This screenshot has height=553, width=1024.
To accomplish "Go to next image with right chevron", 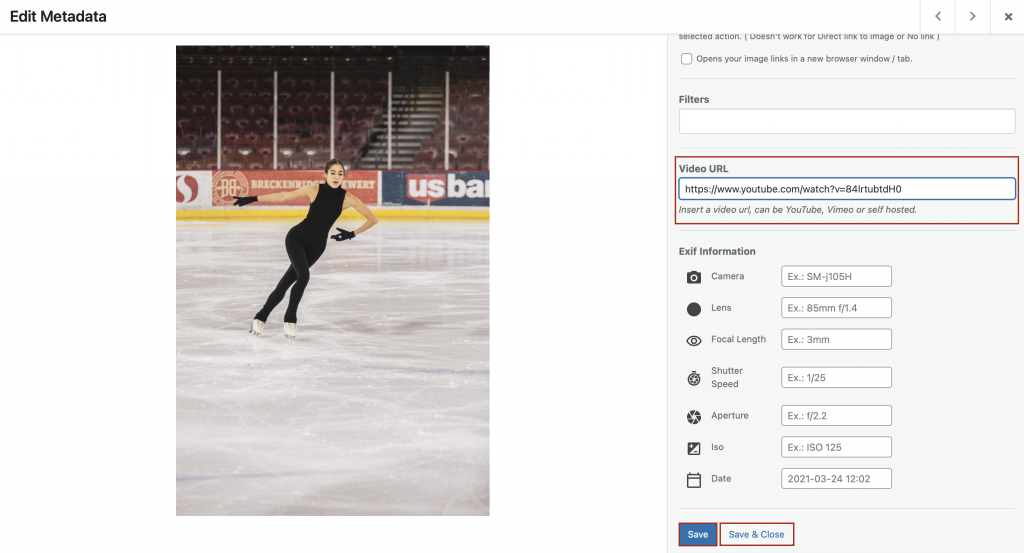I will click(x=972, y=16).
